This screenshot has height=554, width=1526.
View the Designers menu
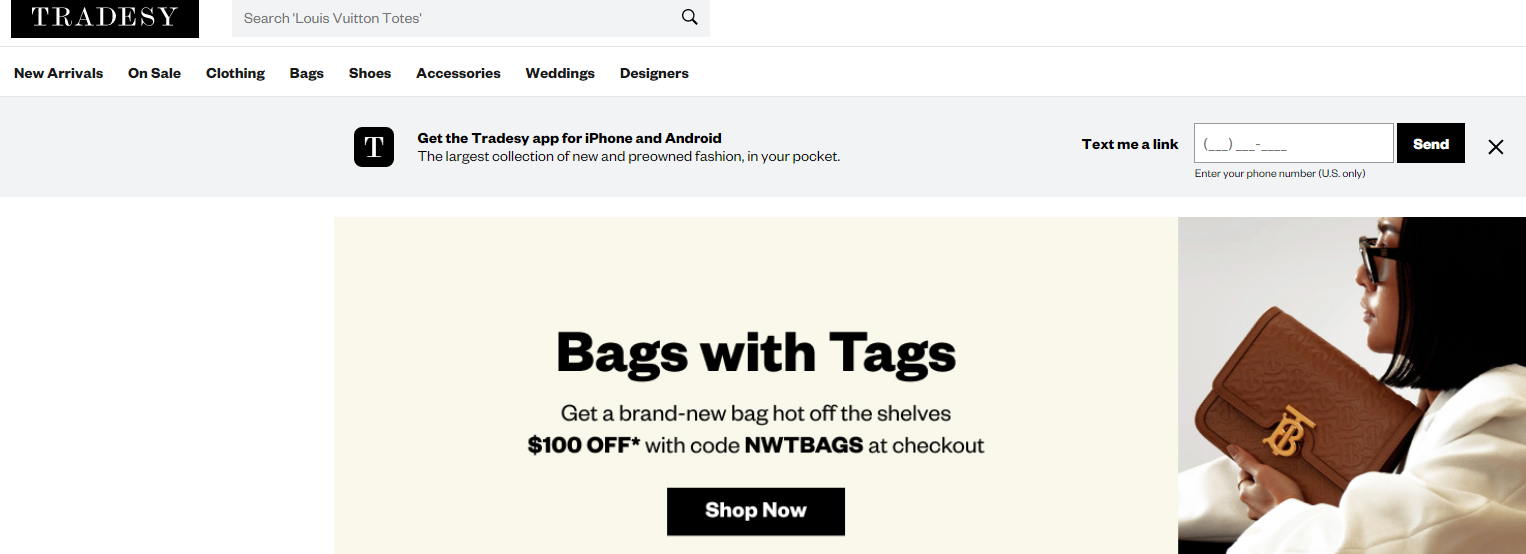point(654,73)
